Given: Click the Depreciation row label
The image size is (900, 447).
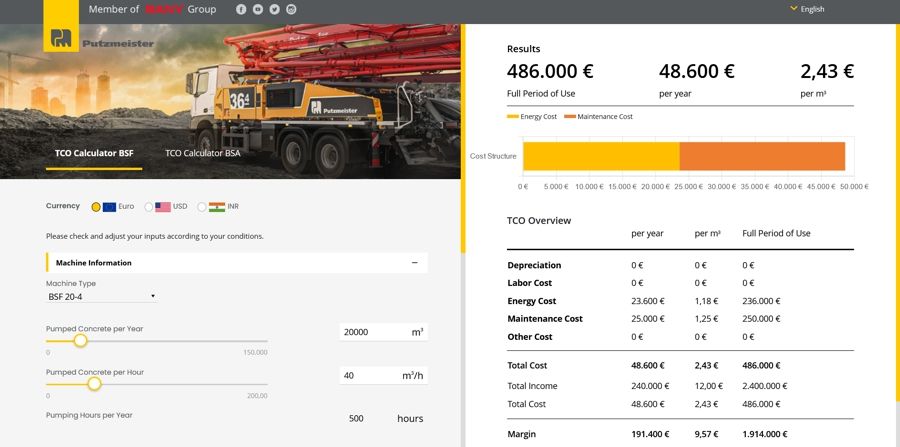Looking at the screenshot, I should click(x=534, y=265).
